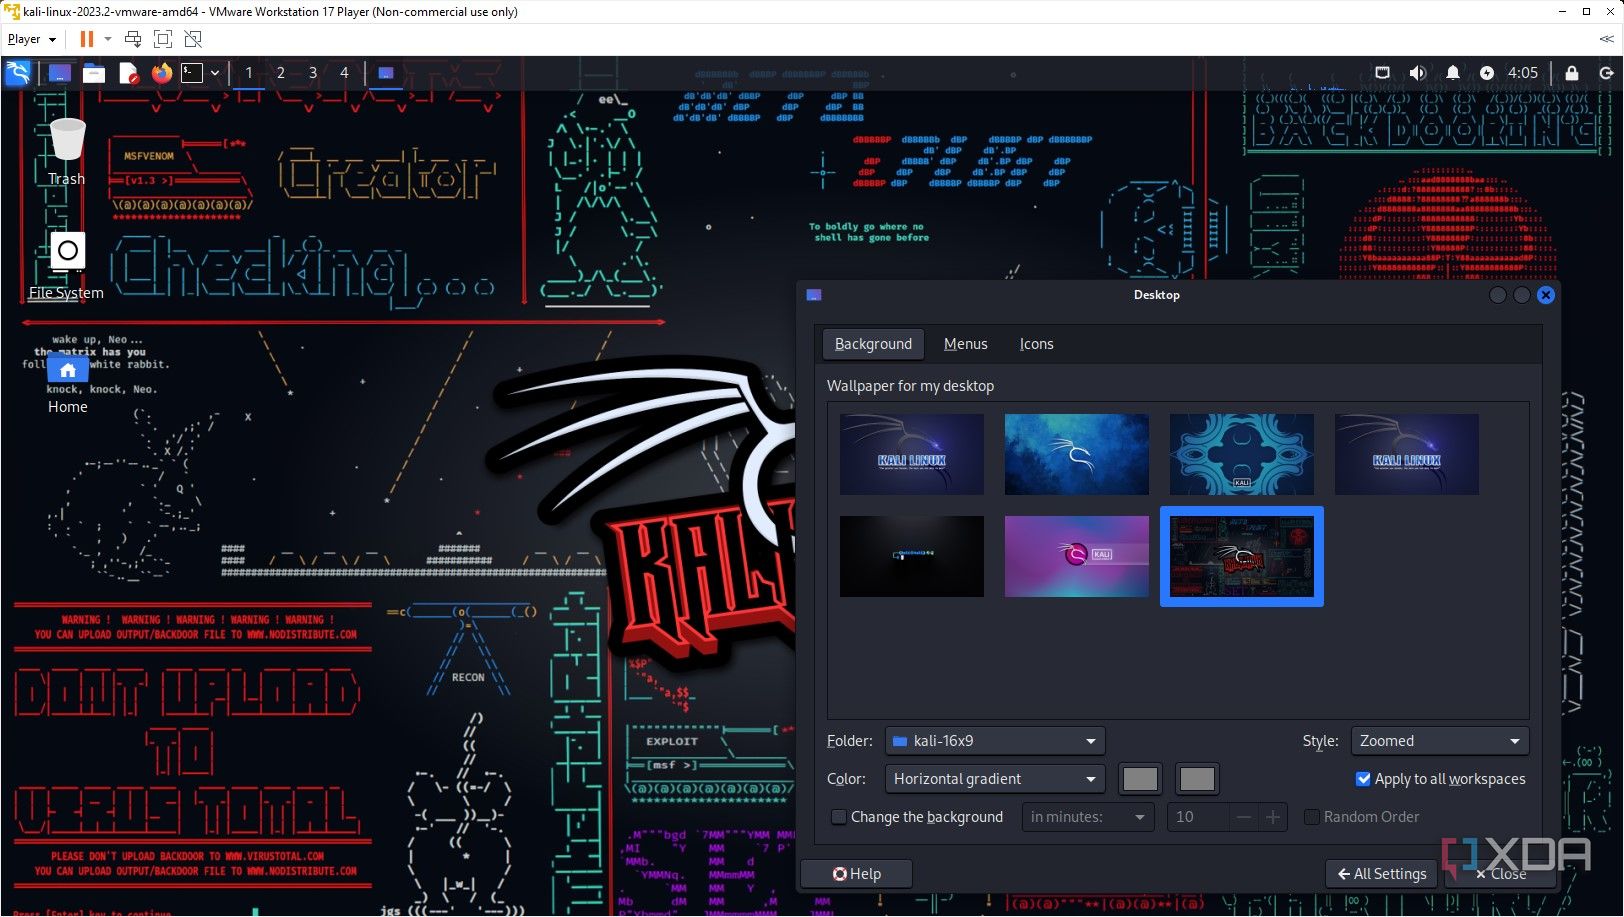Click the volume speaker icon

(1417, 72)
